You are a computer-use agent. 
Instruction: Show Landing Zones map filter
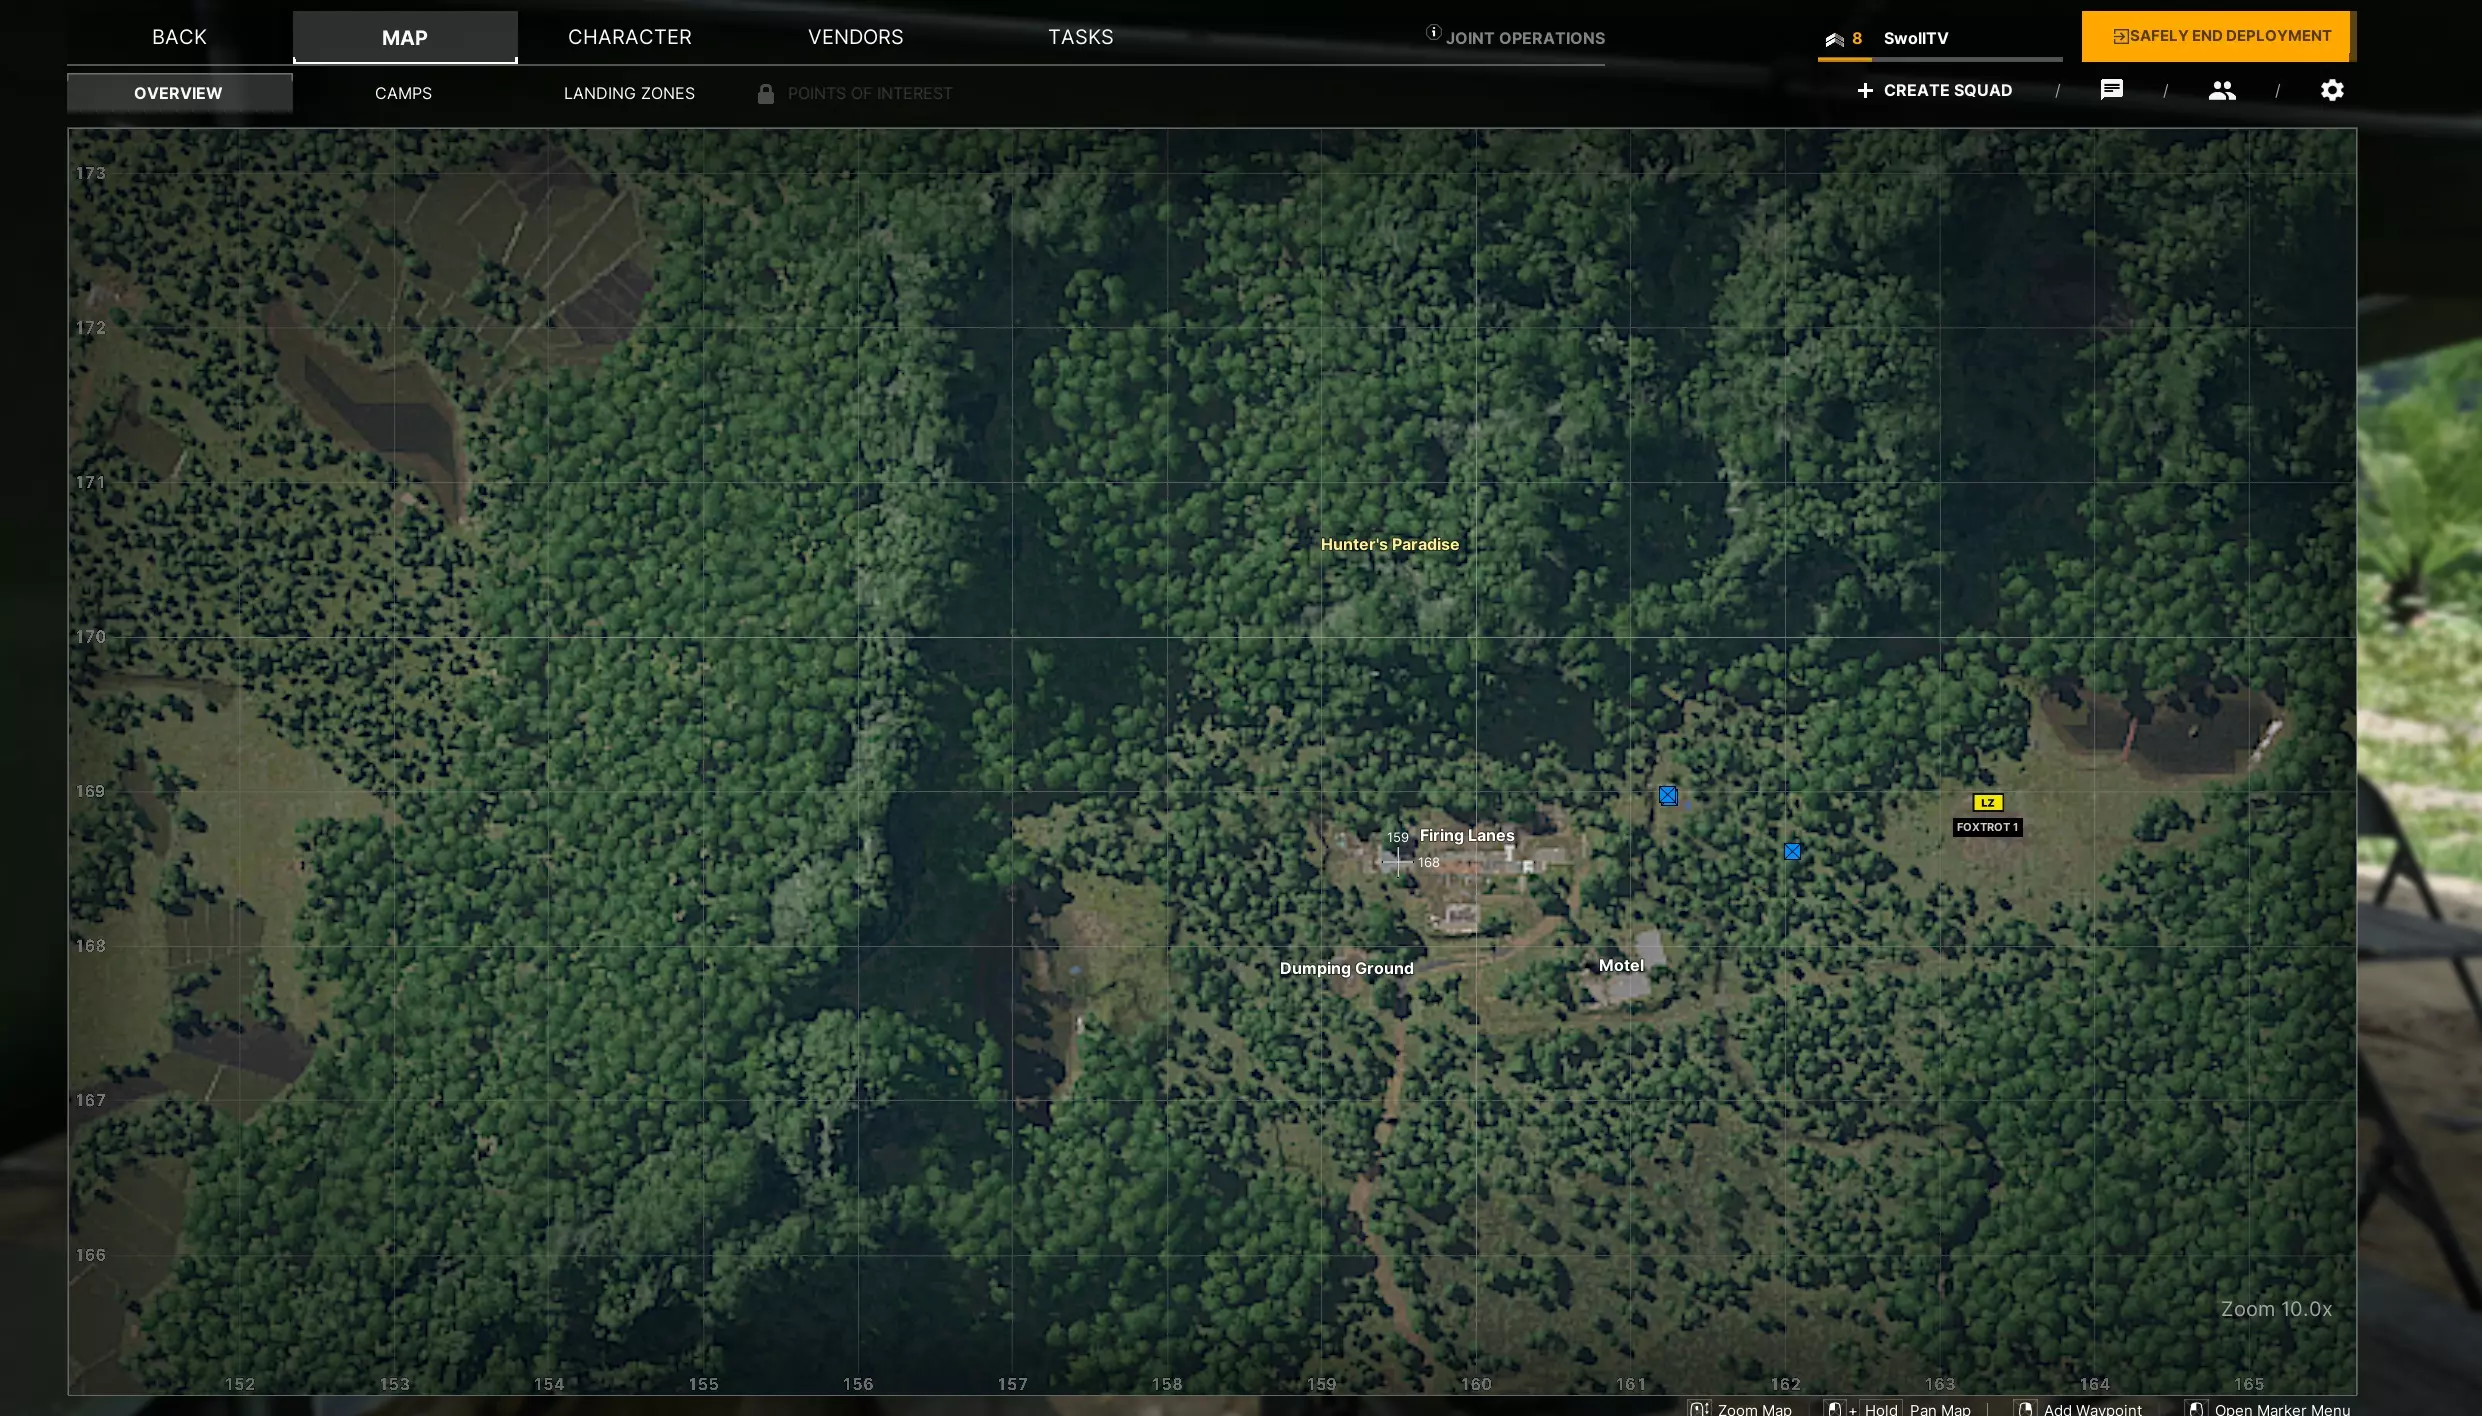pyautogui.click(x=629, y=93)
